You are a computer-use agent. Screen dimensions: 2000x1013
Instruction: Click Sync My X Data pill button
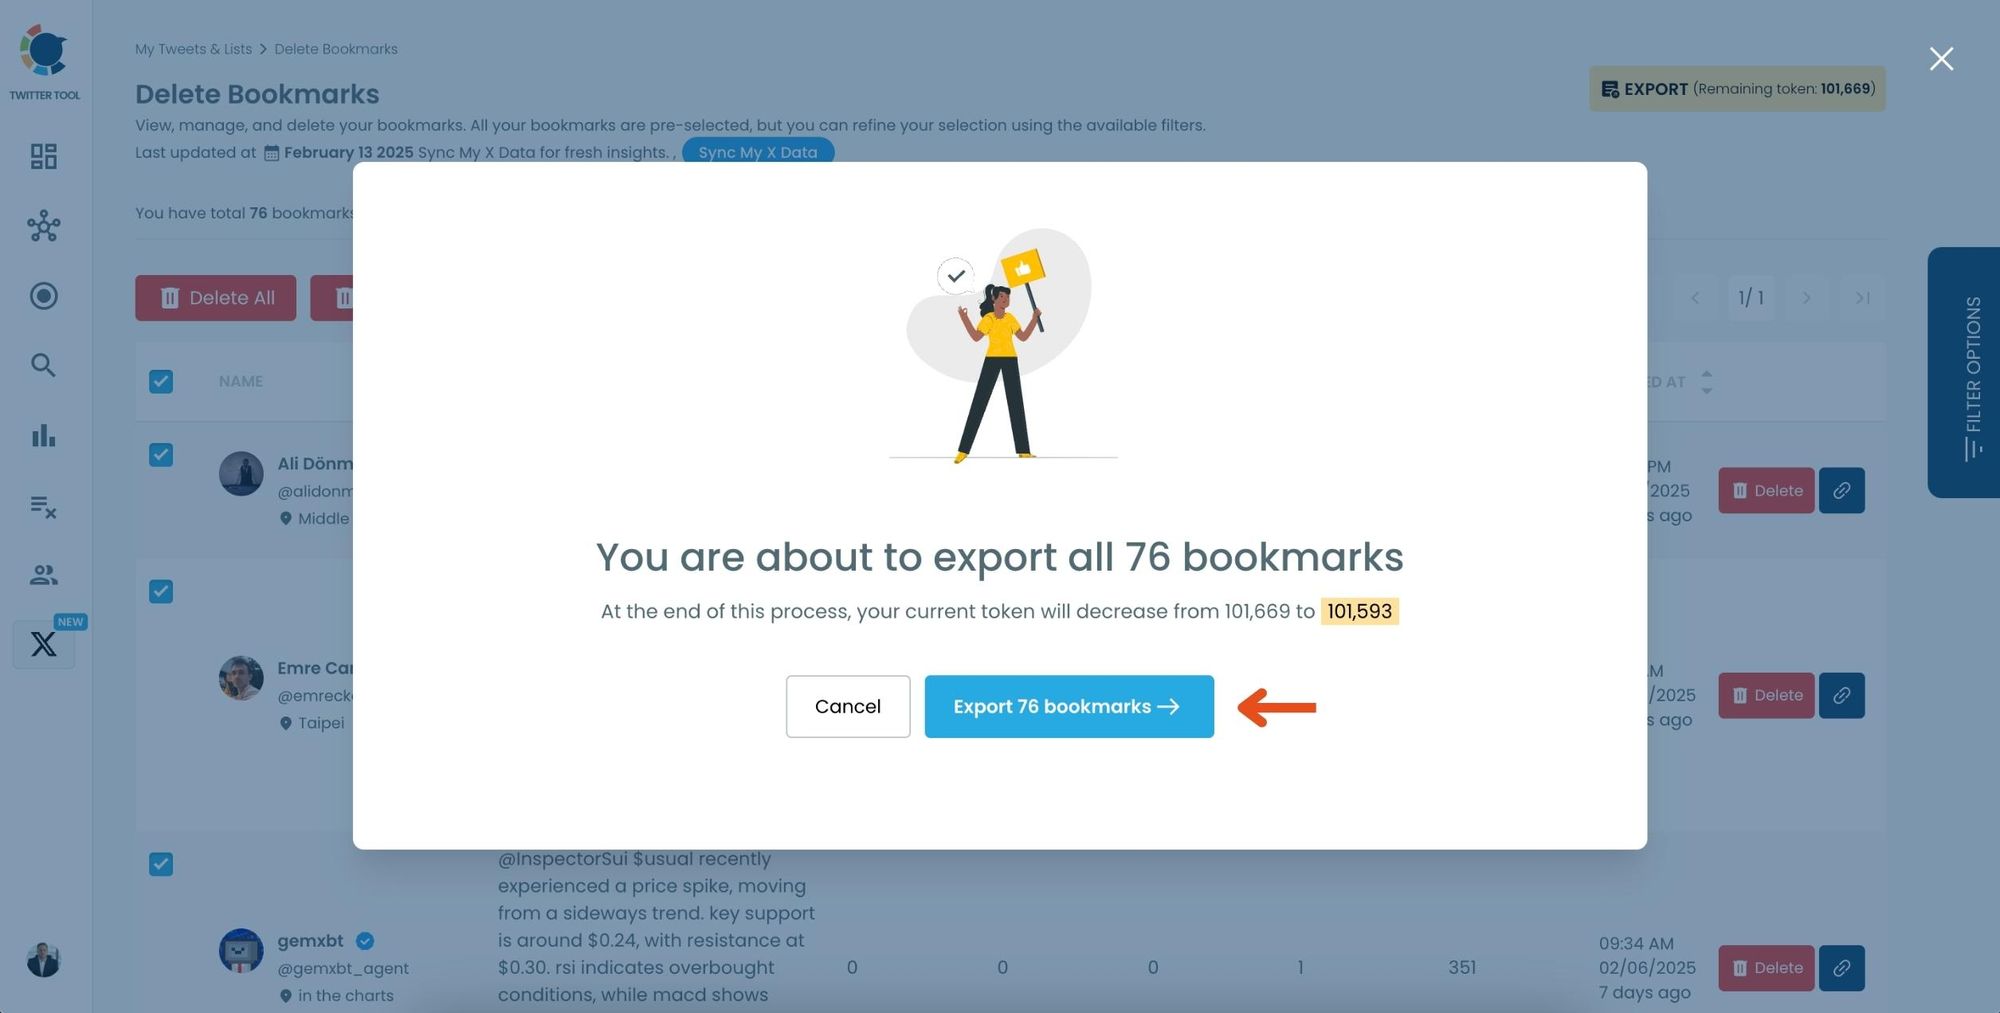point(757,152)
